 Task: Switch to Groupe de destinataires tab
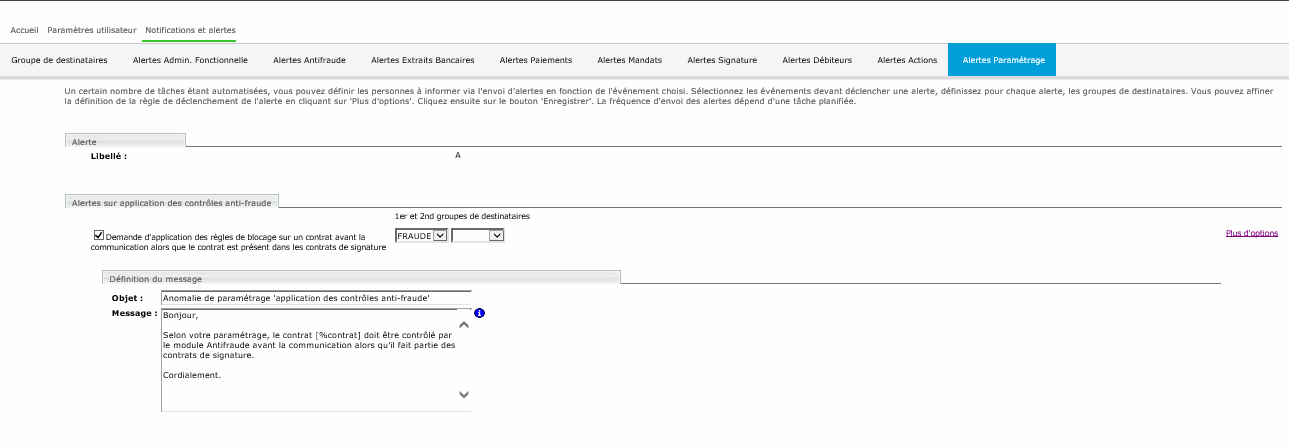pos(59,60)
